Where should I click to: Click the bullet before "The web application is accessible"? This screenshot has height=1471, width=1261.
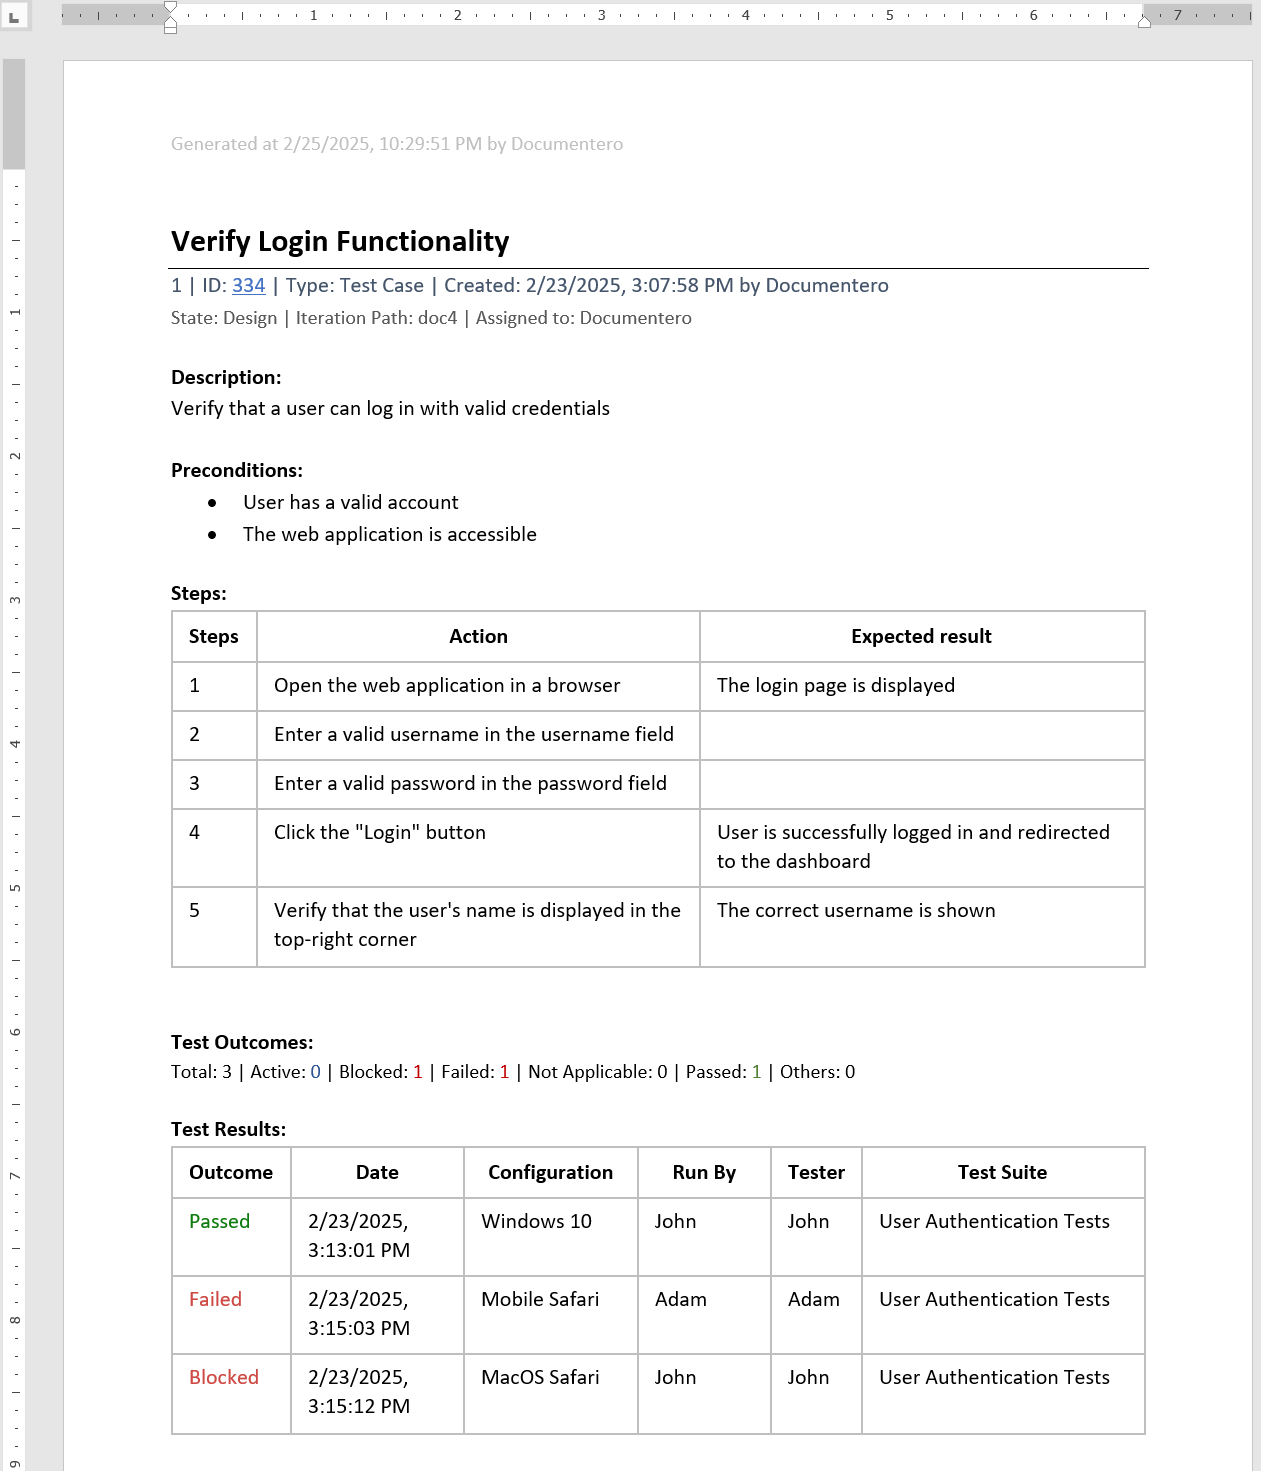212,535
